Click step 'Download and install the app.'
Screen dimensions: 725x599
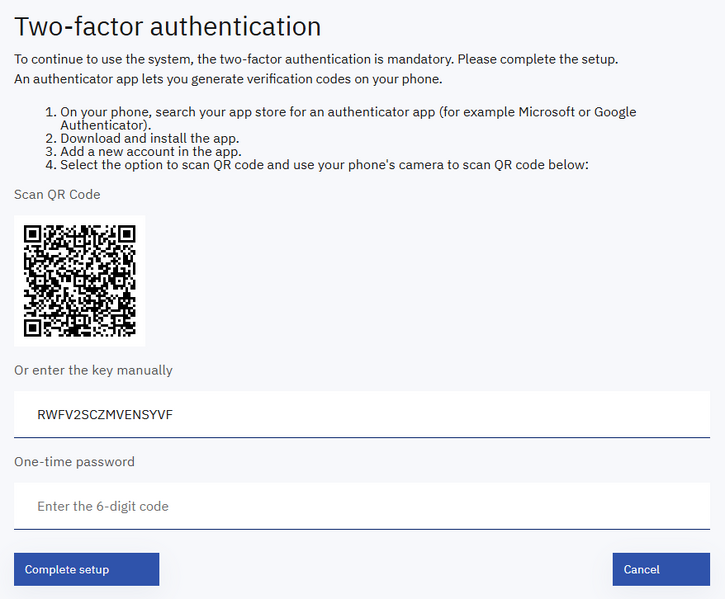149,138
